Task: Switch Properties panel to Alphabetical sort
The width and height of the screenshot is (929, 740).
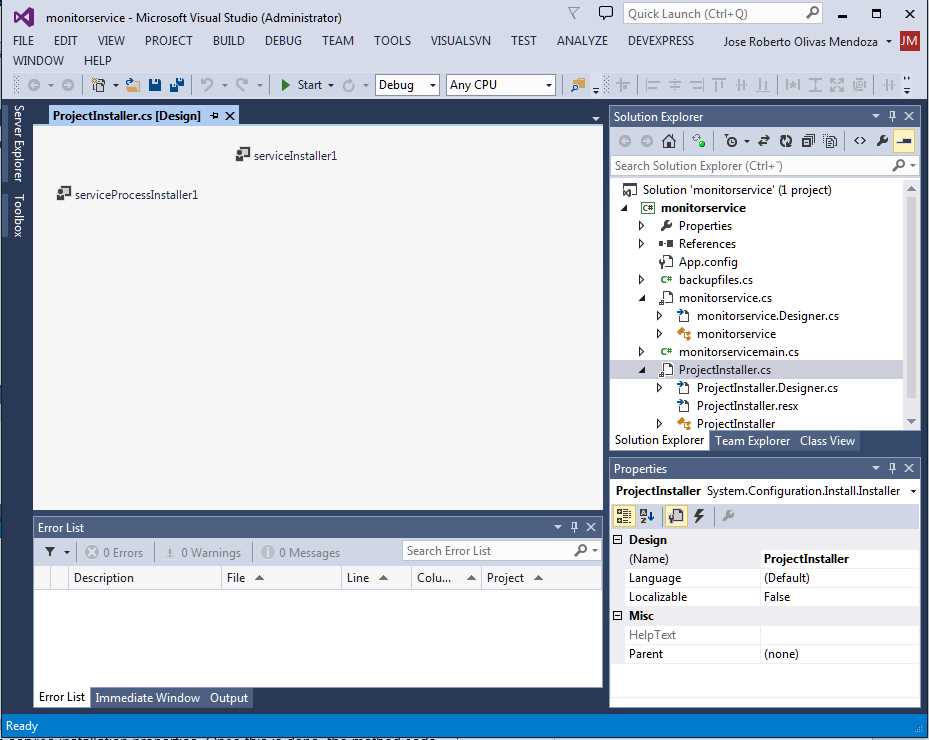Action: pyautogui.click(x=646, y=516)
